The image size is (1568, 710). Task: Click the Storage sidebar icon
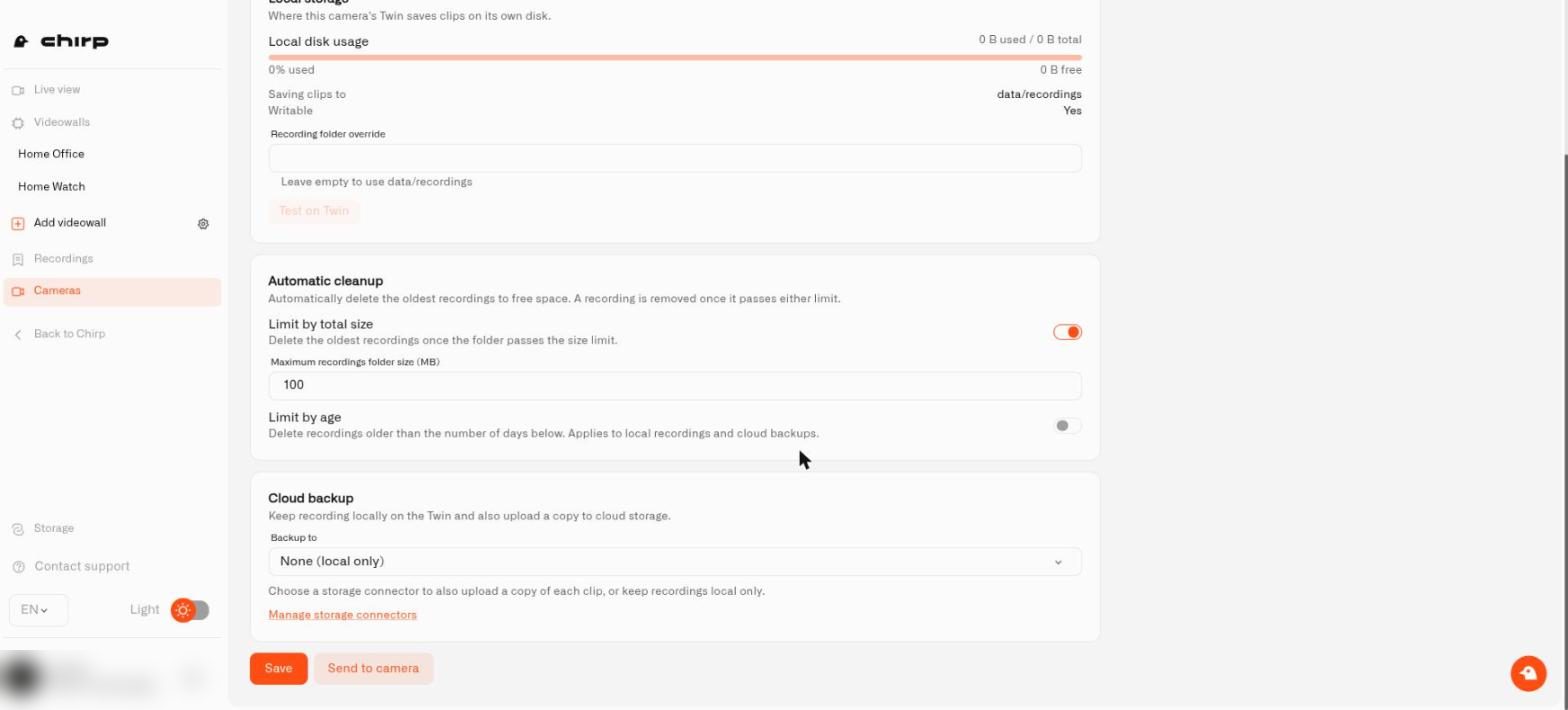(18, 529)
